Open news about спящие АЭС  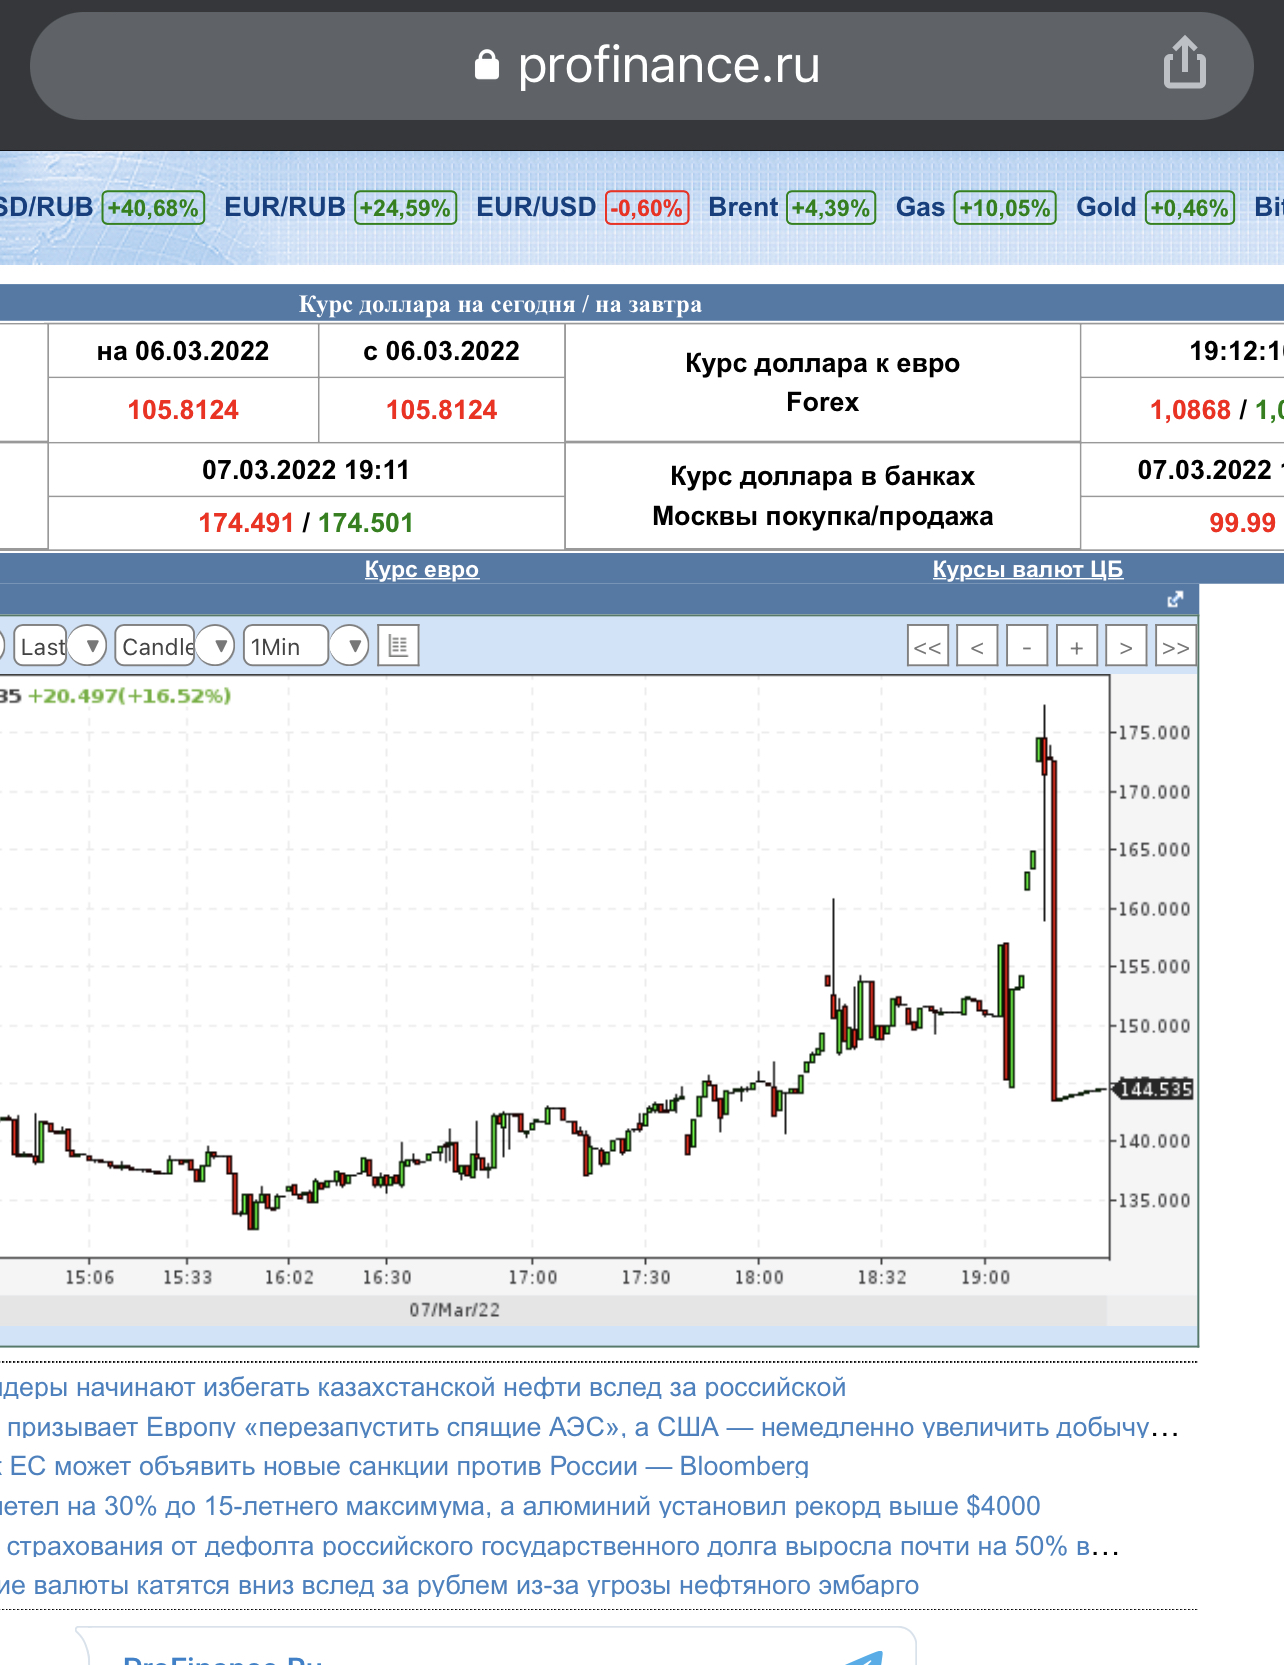click(590, 1427)
